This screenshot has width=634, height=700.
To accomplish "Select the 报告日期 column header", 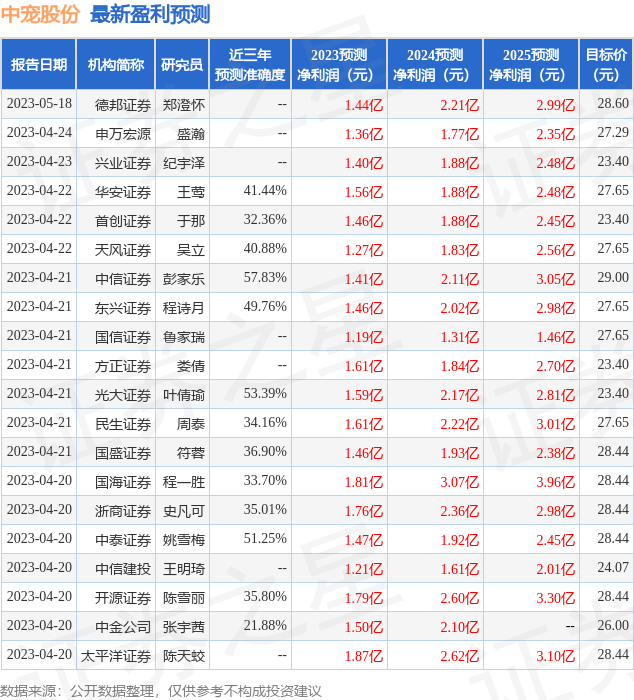I will pos(39,65).
